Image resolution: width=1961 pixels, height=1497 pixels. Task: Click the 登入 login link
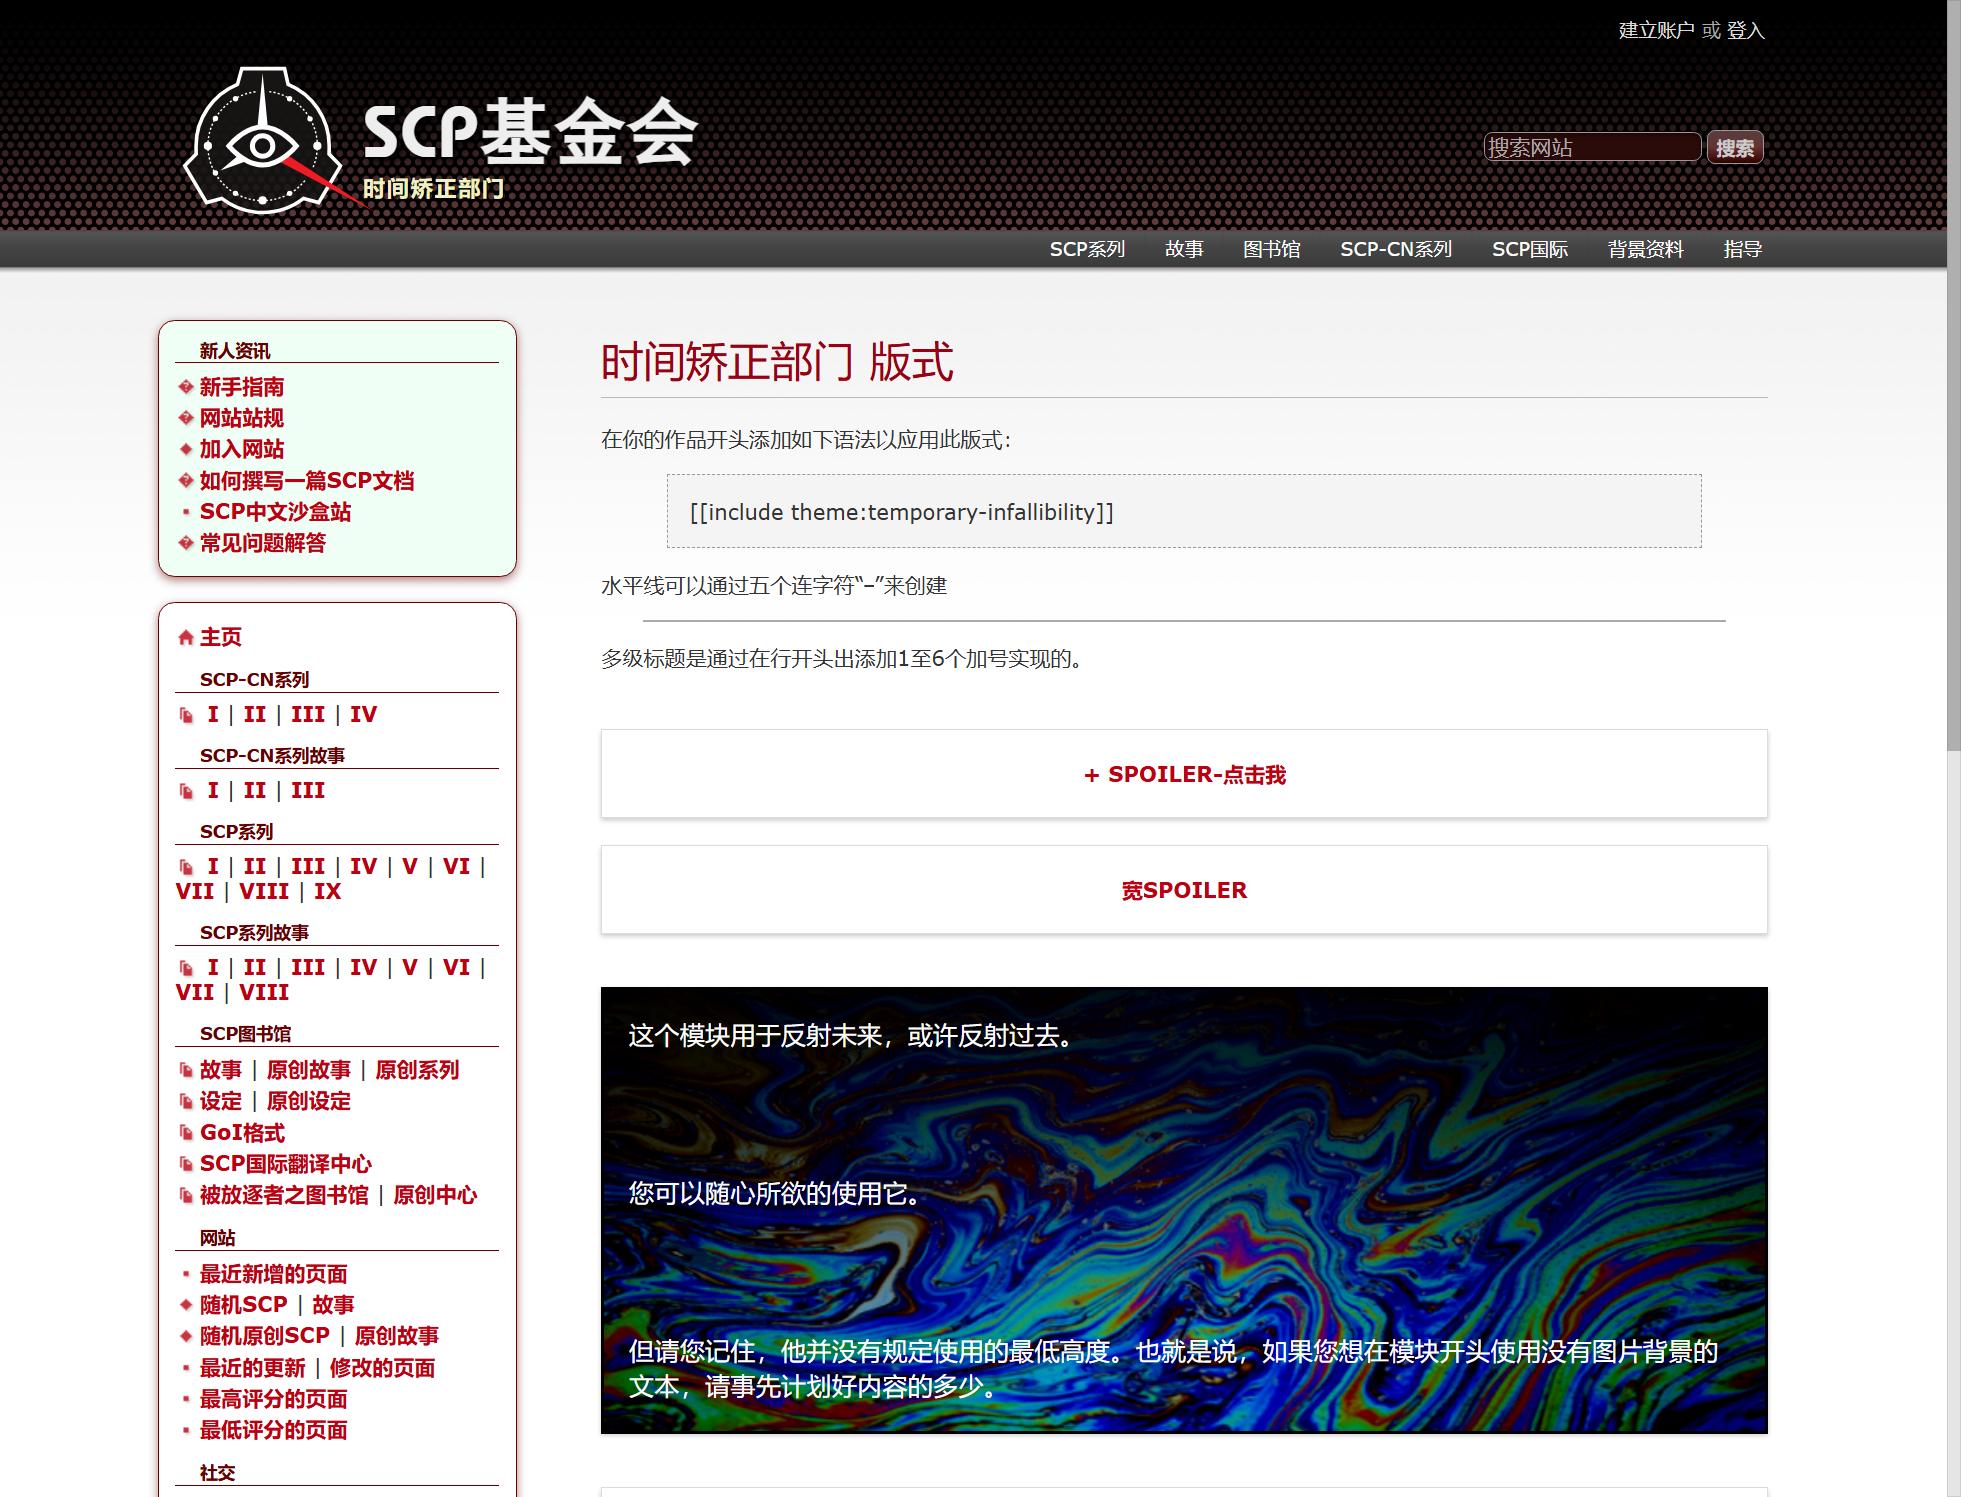point(1745,30)
